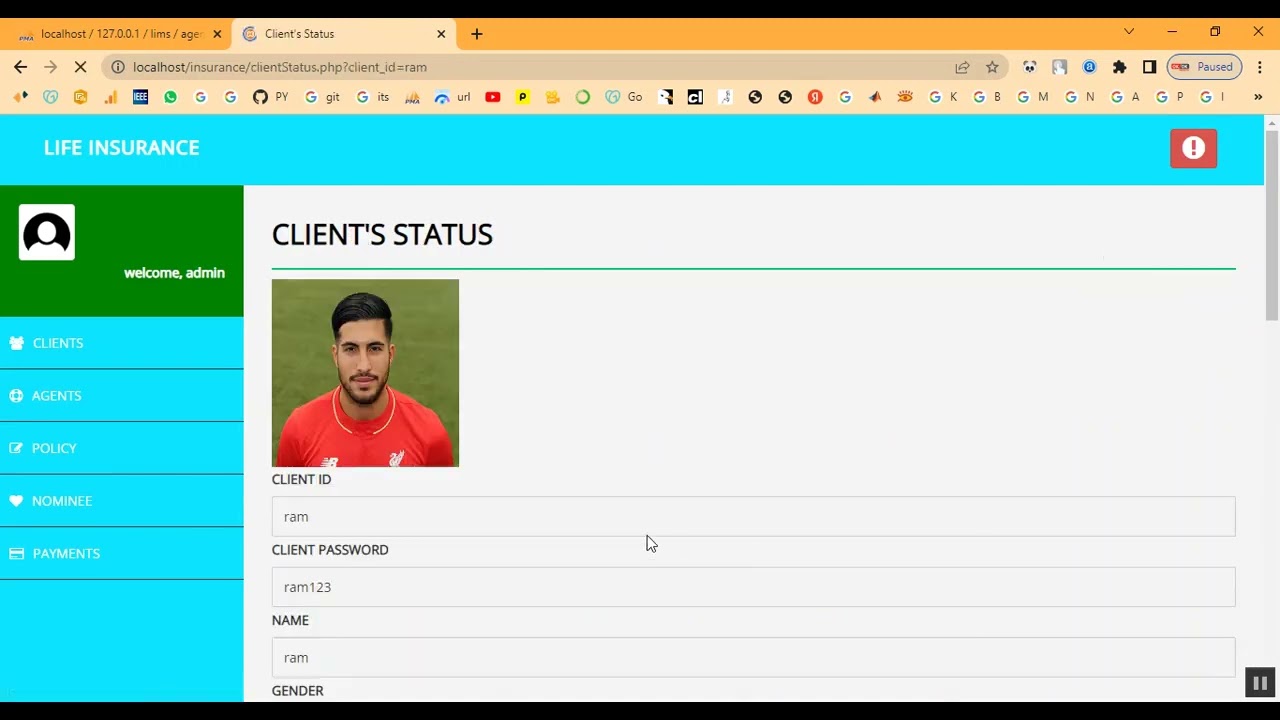Click the CLIENT'S STATUS heading
Image resolution: width=1280 pixels, height=720 pixels.
(x=382, y=234)
